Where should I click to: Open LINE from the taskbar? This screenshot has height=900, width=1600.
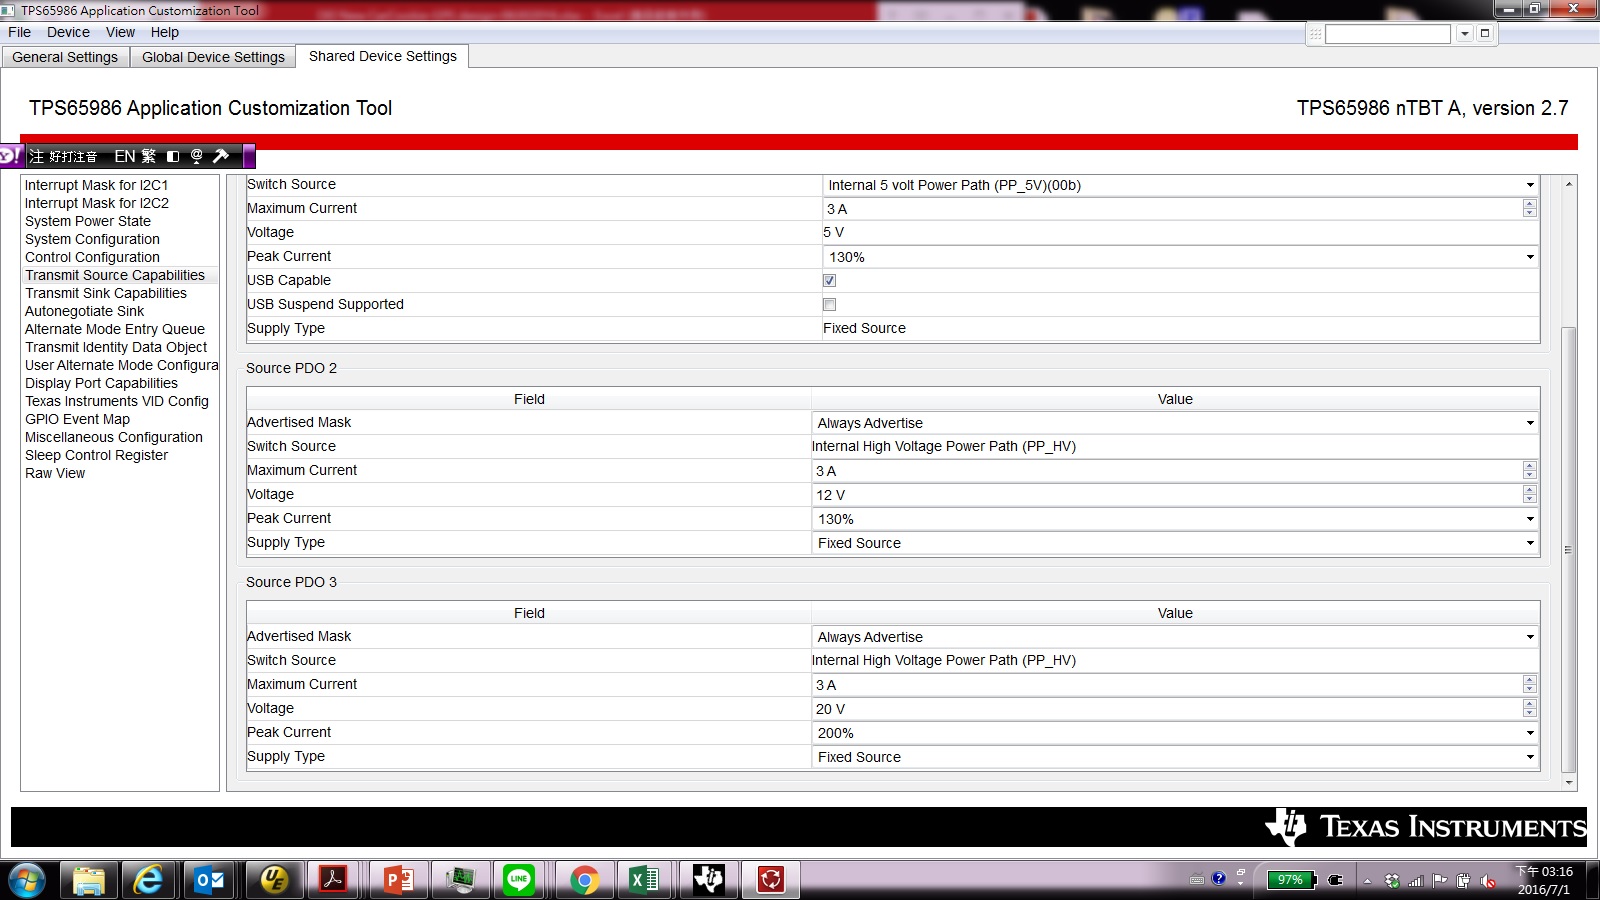tap(518, 880)
